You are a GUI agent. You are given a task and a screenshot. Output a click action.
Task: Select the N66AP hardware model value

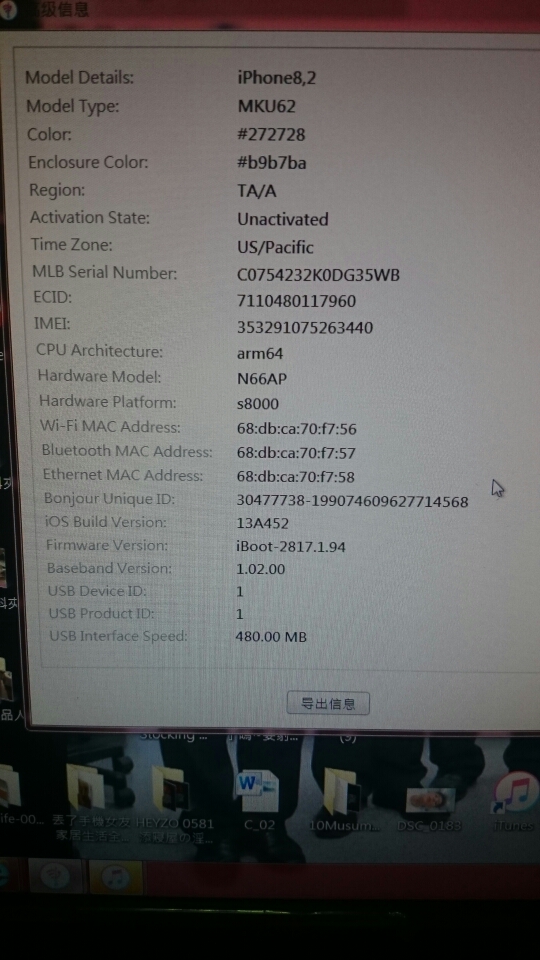click(261, 379)
